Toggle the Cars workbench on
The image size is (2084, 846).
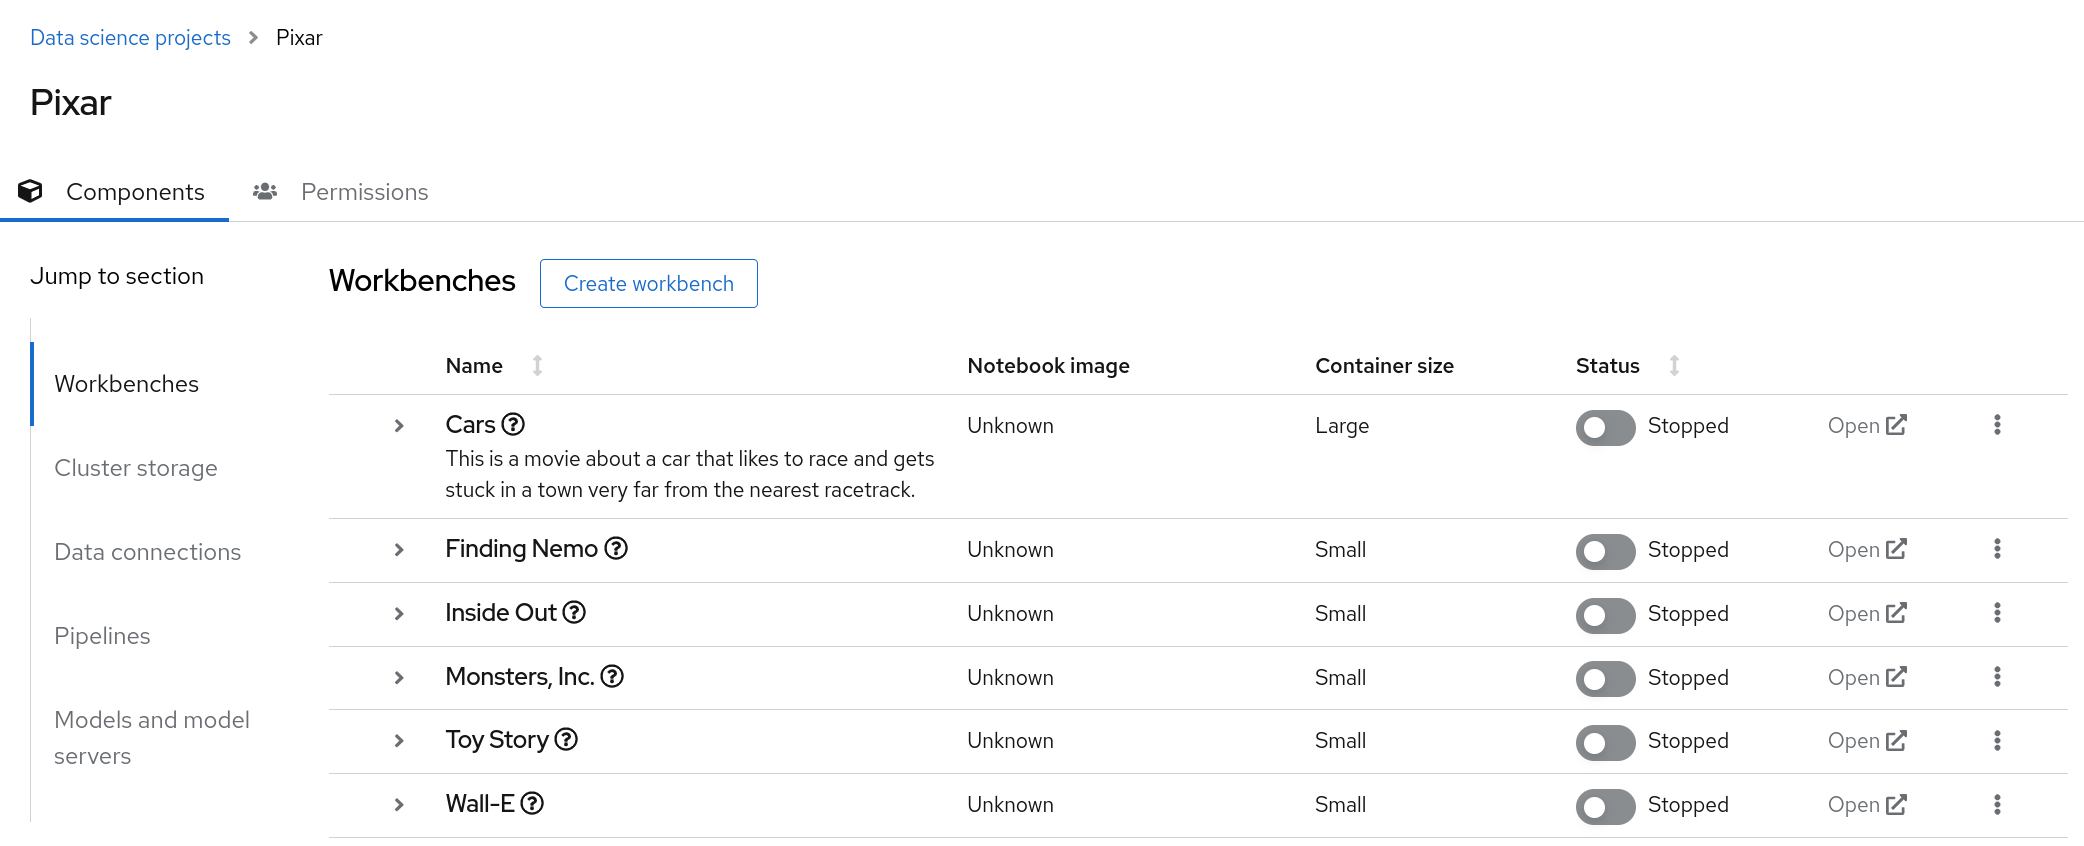pos(1605,427)
